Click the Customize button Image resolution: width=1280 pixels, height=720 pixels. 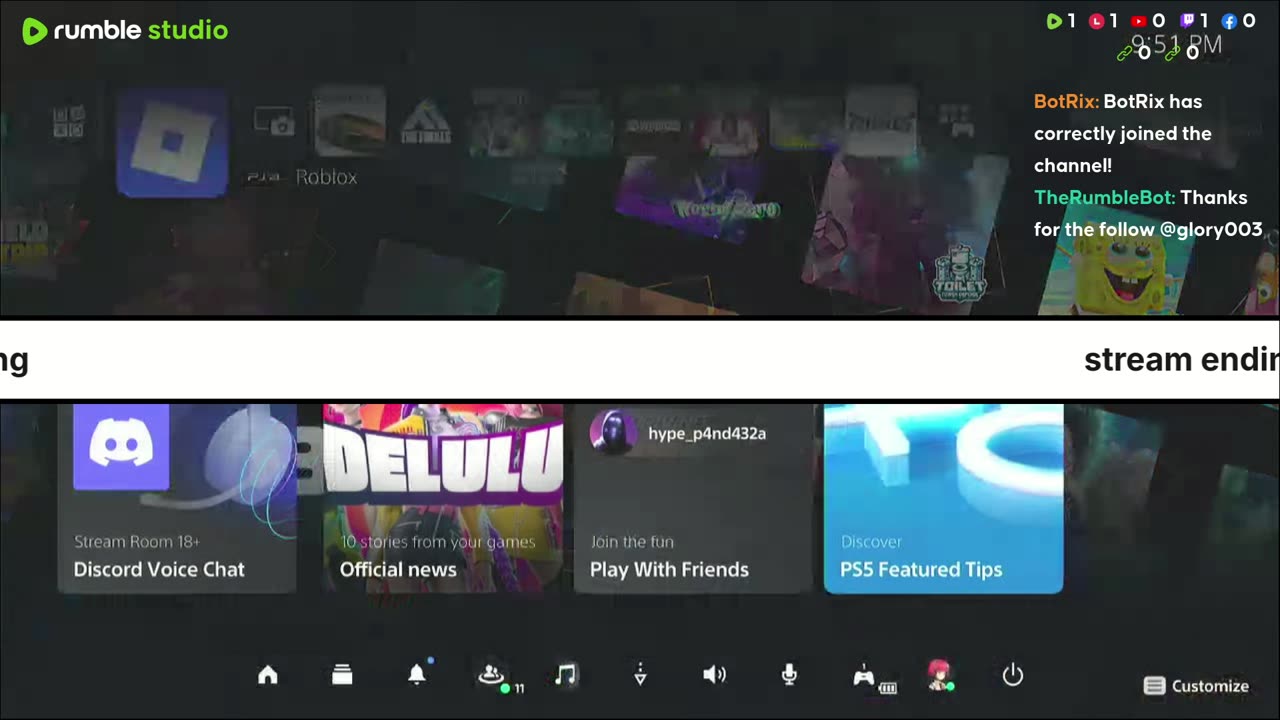point(1197,686)
